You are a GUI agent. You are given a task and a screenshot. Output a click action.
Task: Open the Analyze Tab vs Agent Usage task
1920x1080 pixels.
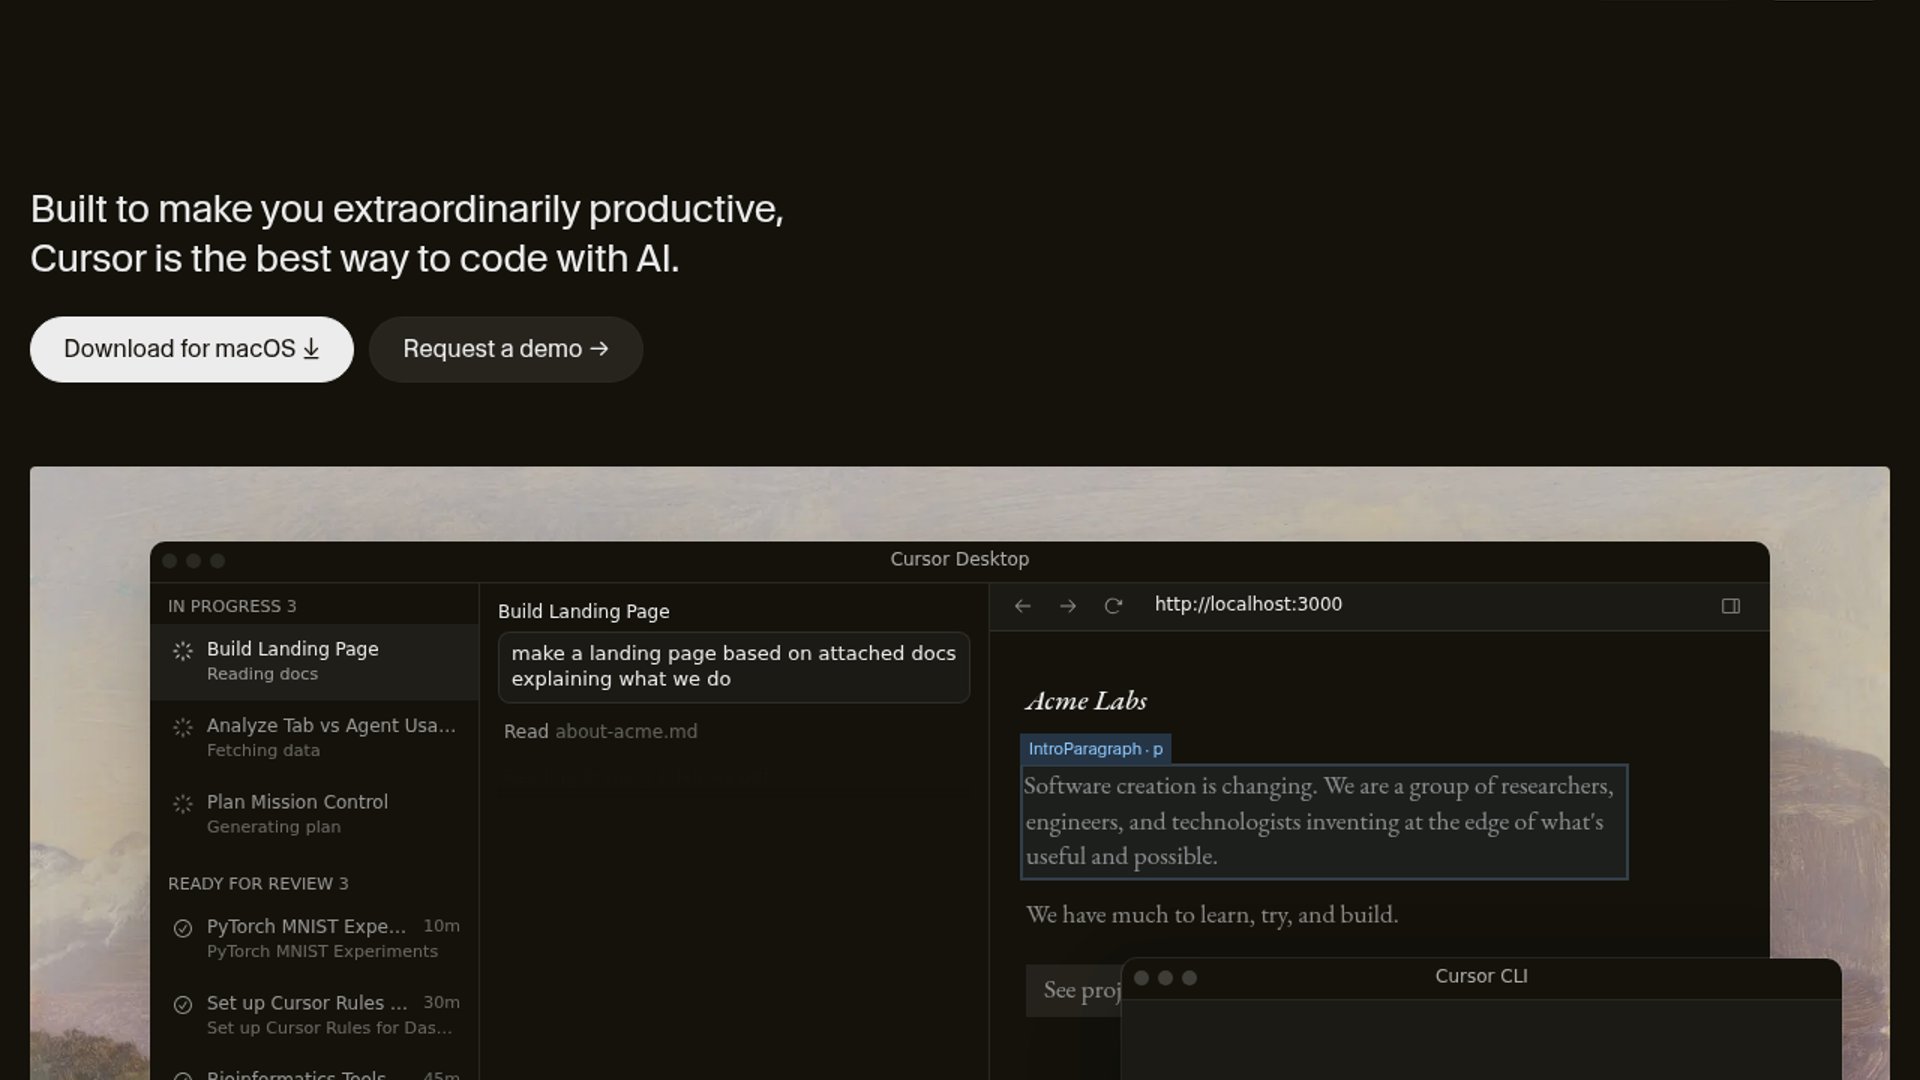pyautogui.click(x=315, y=737)
